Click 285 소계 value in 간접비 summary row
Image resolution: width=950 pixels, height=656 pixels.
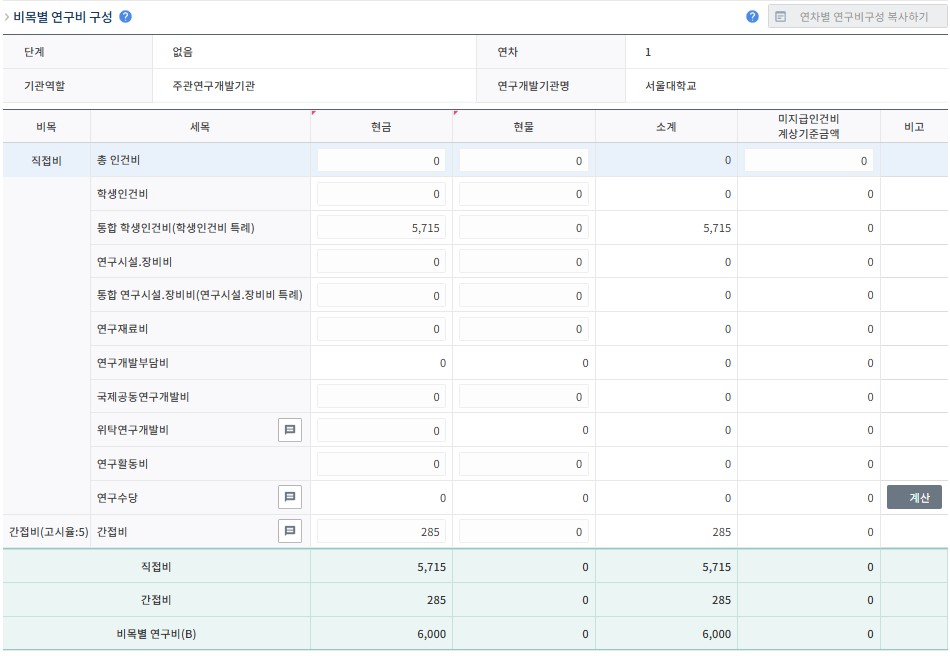(x=721, y=600)
